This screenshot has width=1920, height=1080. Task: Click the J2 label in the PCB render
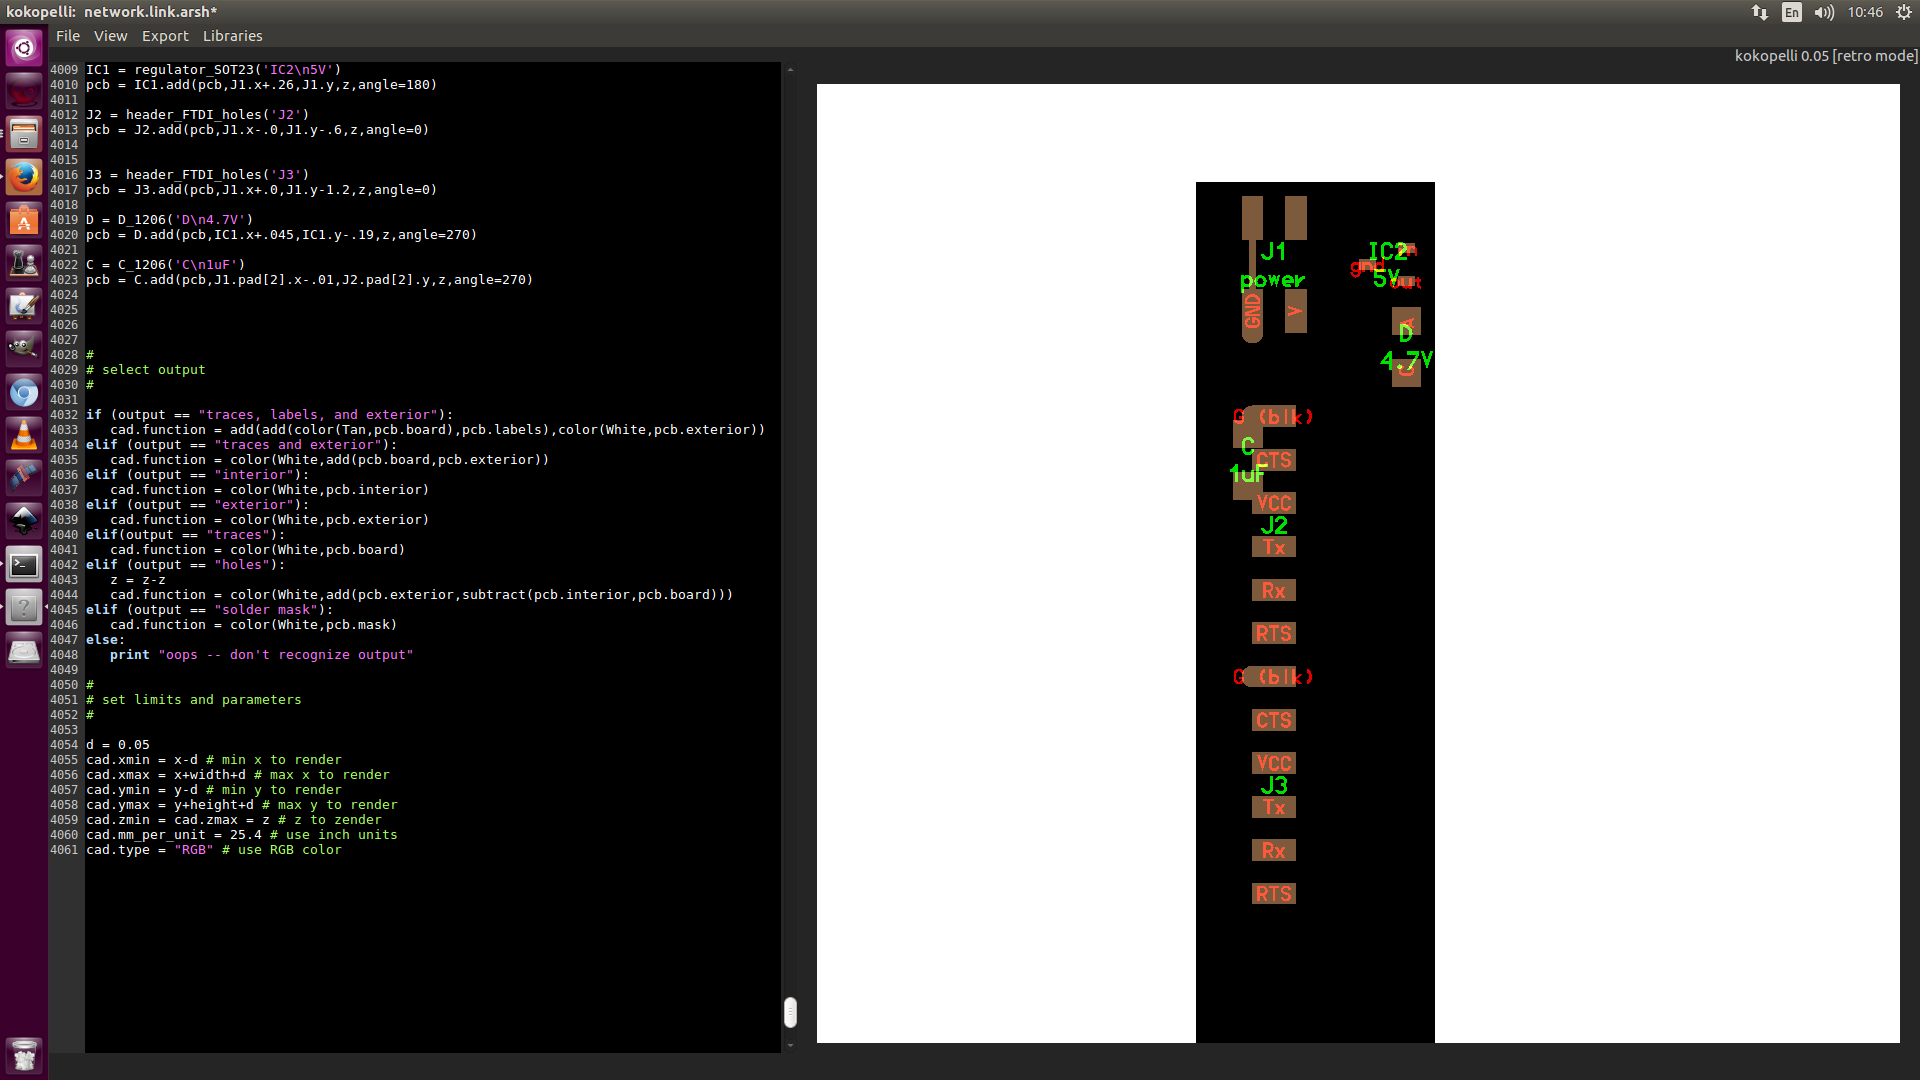click(x=1274, y=525)
